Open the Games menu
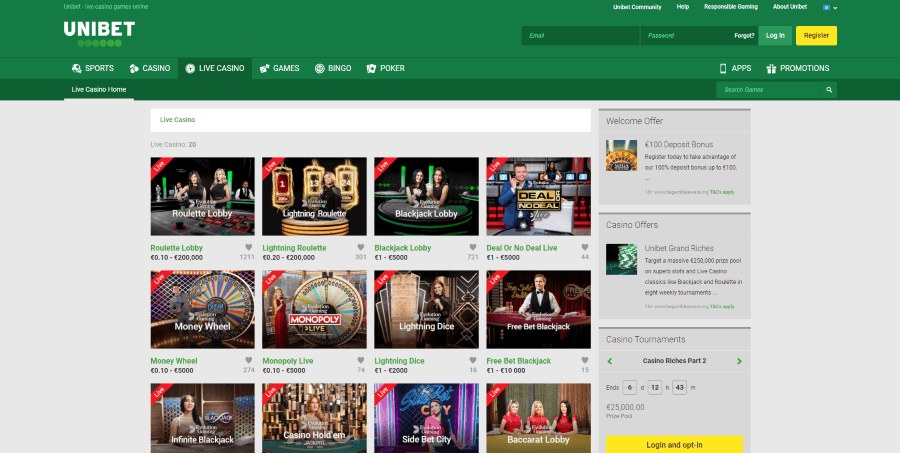The height and width of the screenshot is (453, 900). (x=280, y=68)
